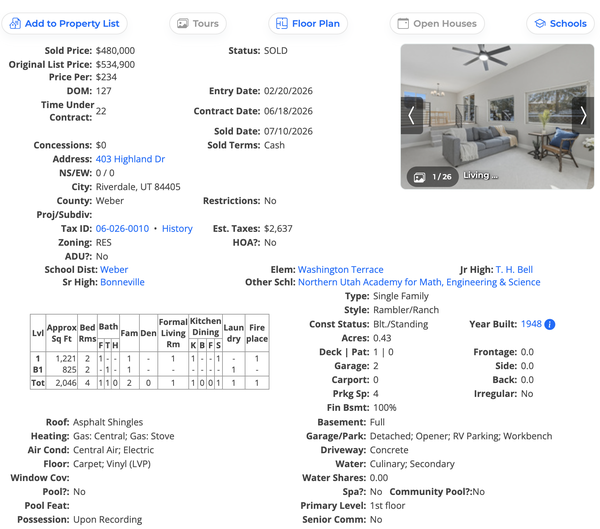Click Asphalt Shingles roof value
Image resolution: width=600 pixels, height=529 pixels.
pyautogui.click(x=108, y=422)
